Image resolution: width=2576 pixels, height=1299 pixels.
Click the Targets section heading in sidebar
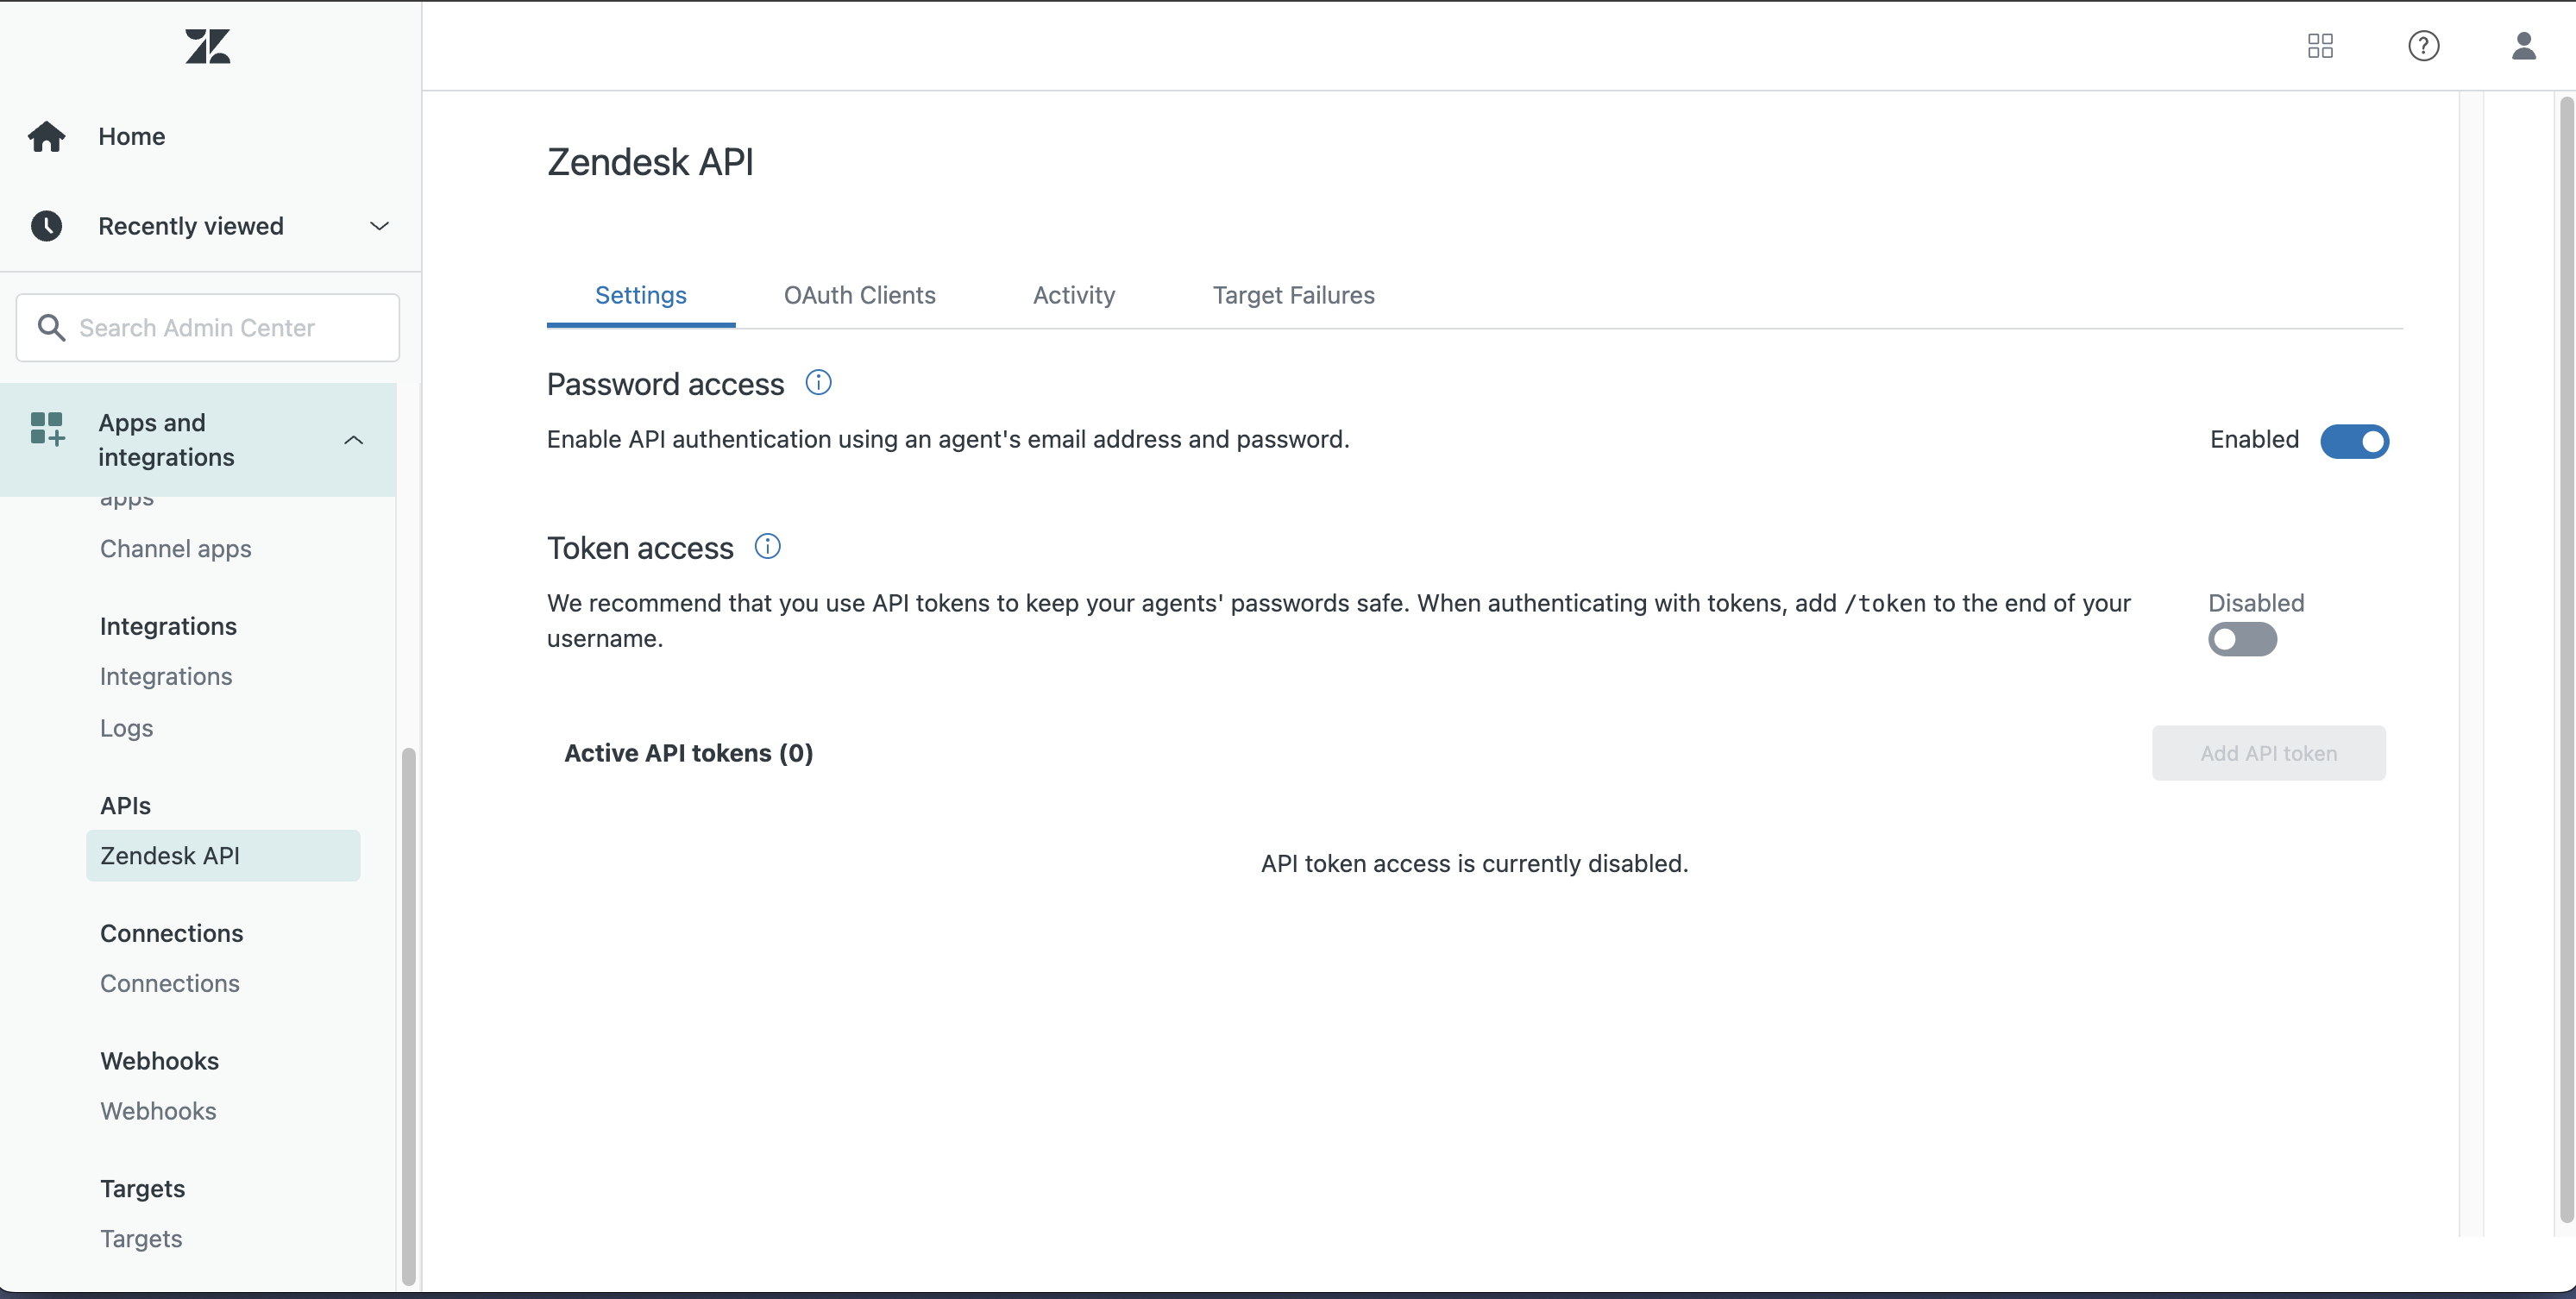coord(142,1189)
